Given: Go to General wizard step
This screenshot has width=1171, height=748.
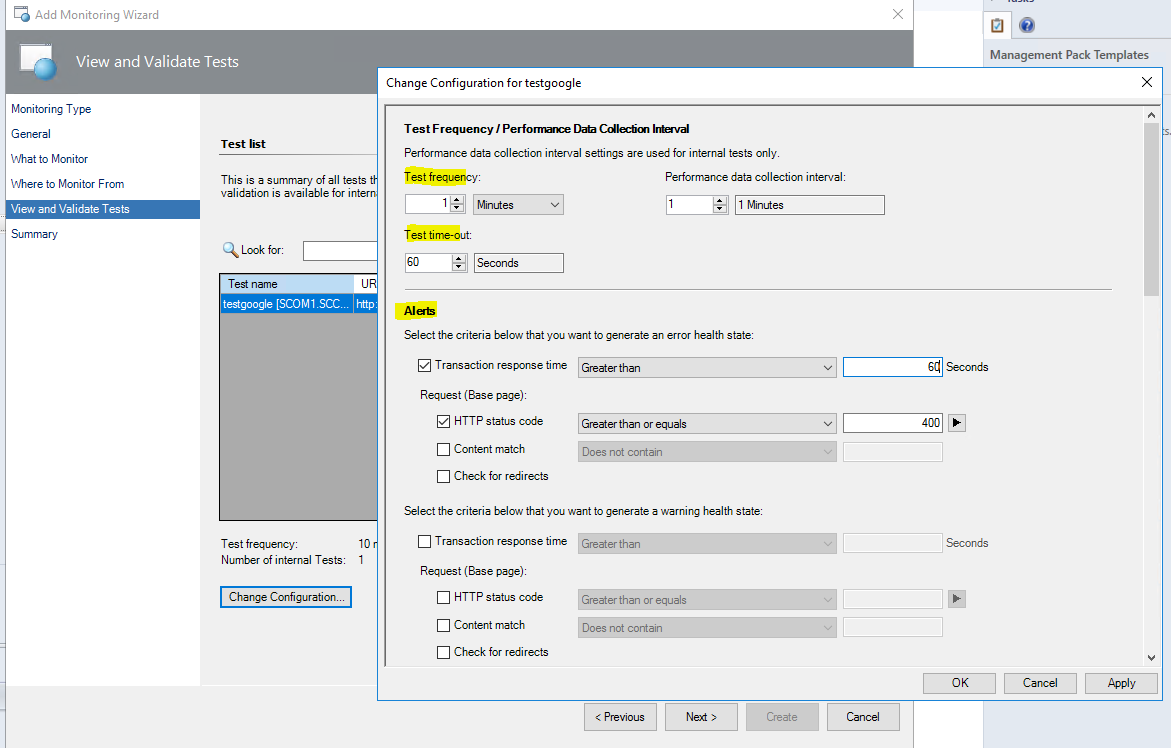Looking at the screenshot, I should 31,134.
